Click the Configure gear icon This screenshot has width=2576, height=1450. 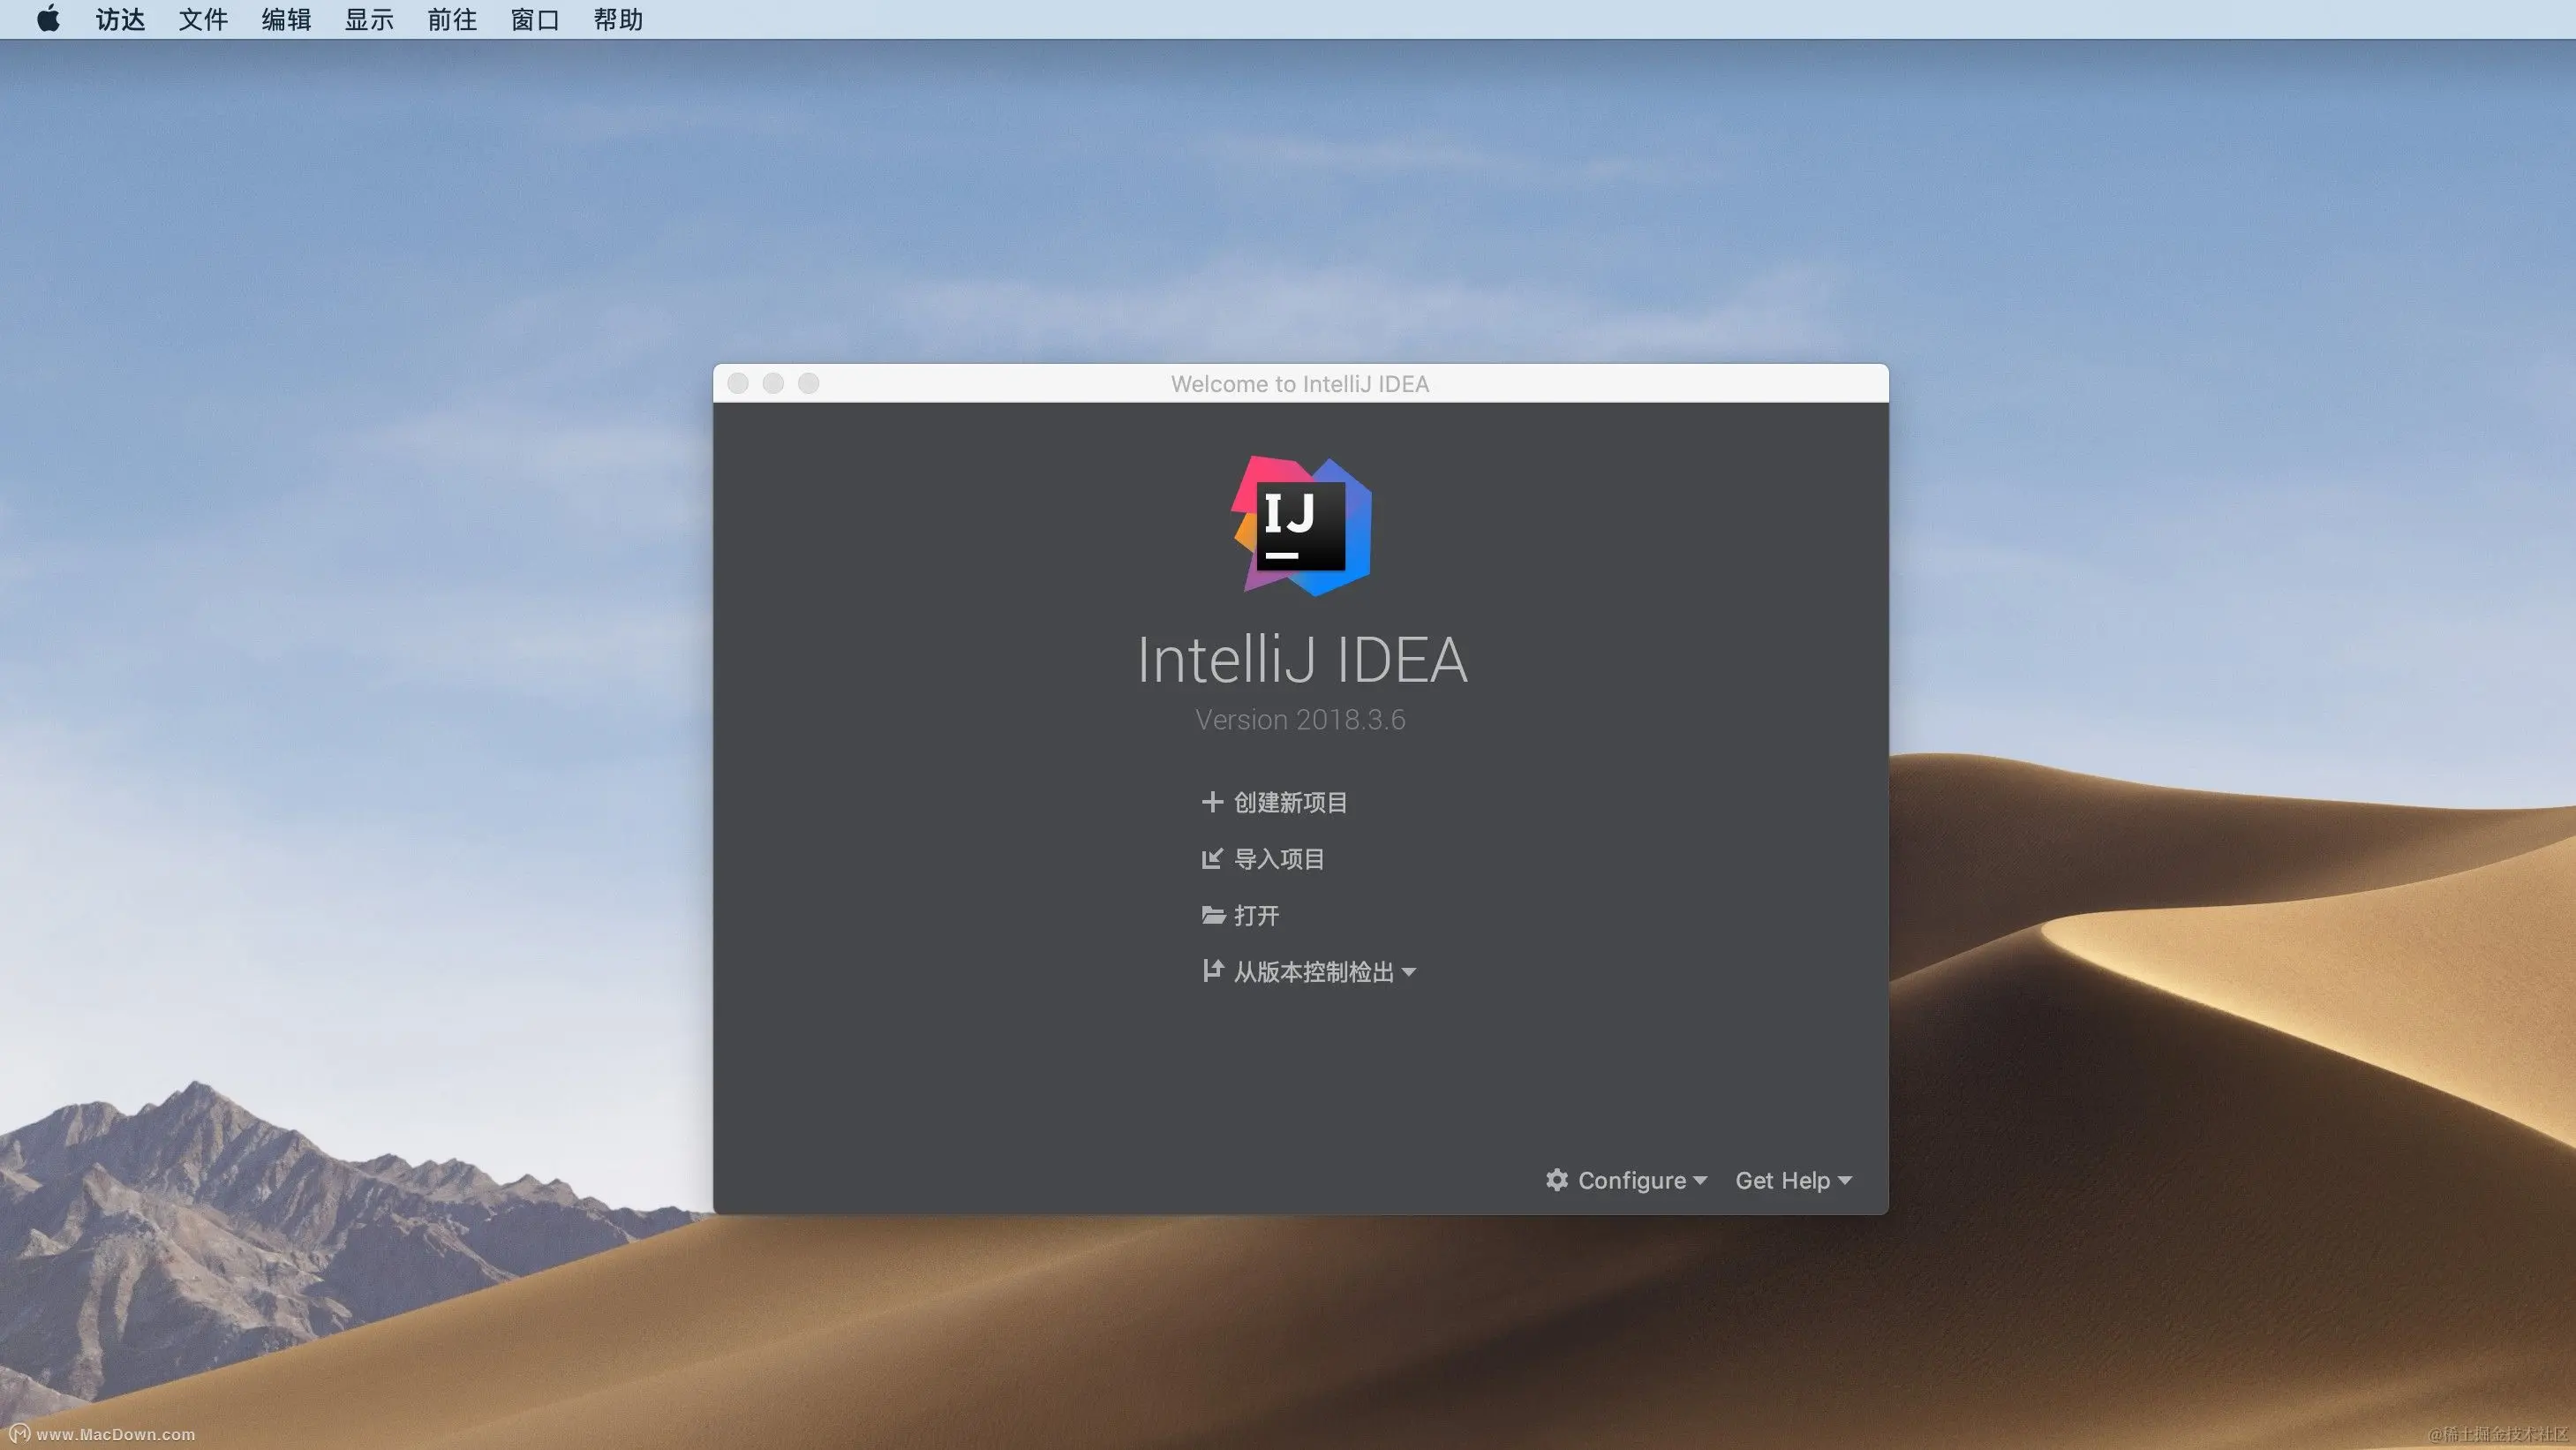[1556, 1180]
